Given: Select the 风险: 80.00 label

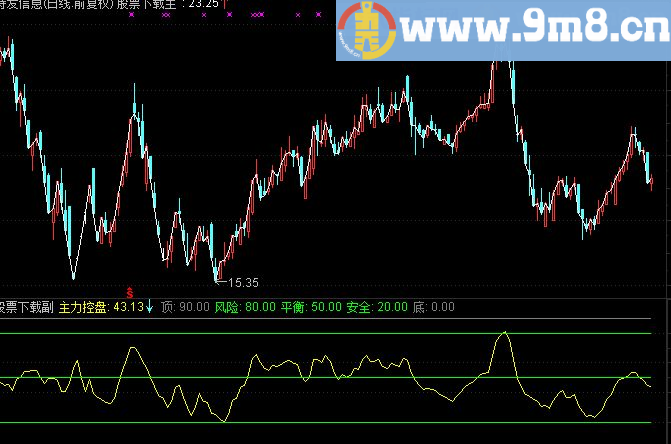Looking at the screenshot, I should [x=245, y=307].
